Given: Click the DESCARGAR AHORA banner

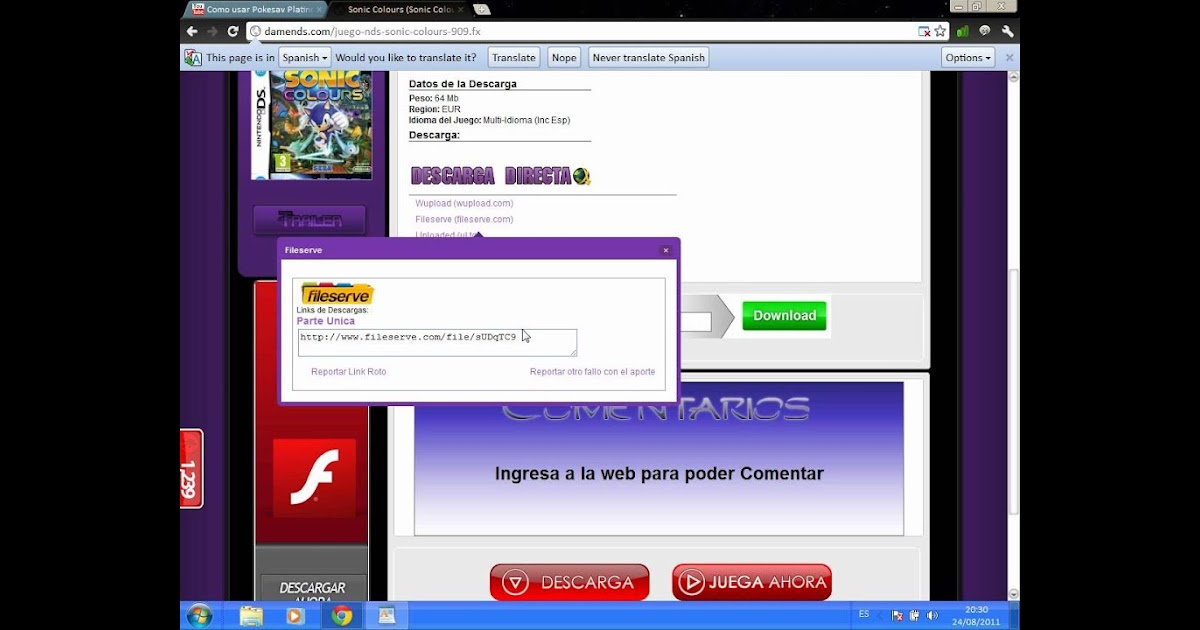Looking at the screenshot, I should click(312, 590).
